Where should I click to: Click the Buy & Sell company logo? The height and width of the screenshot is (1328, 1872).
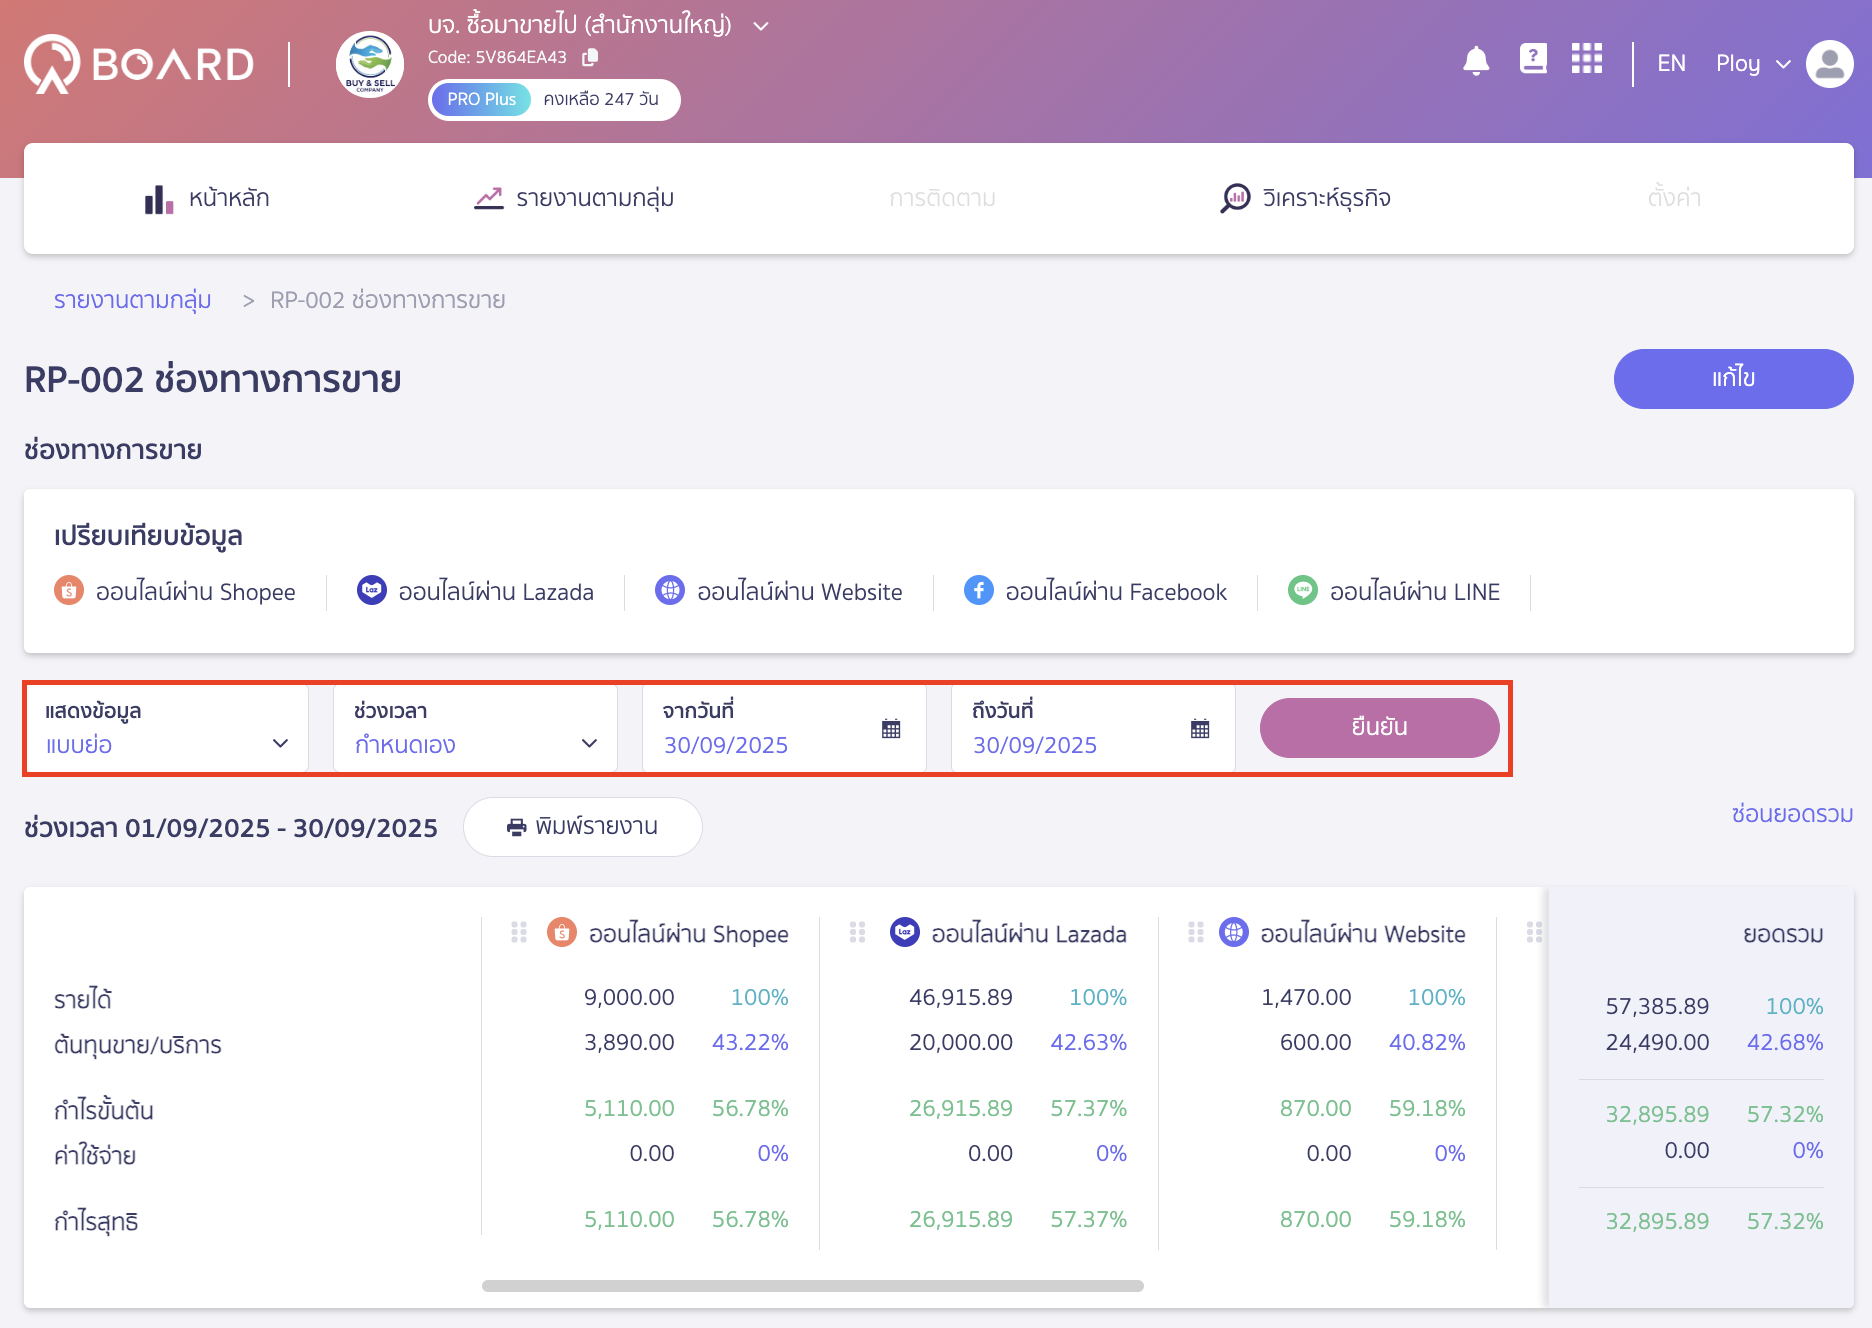coord(370,65)
